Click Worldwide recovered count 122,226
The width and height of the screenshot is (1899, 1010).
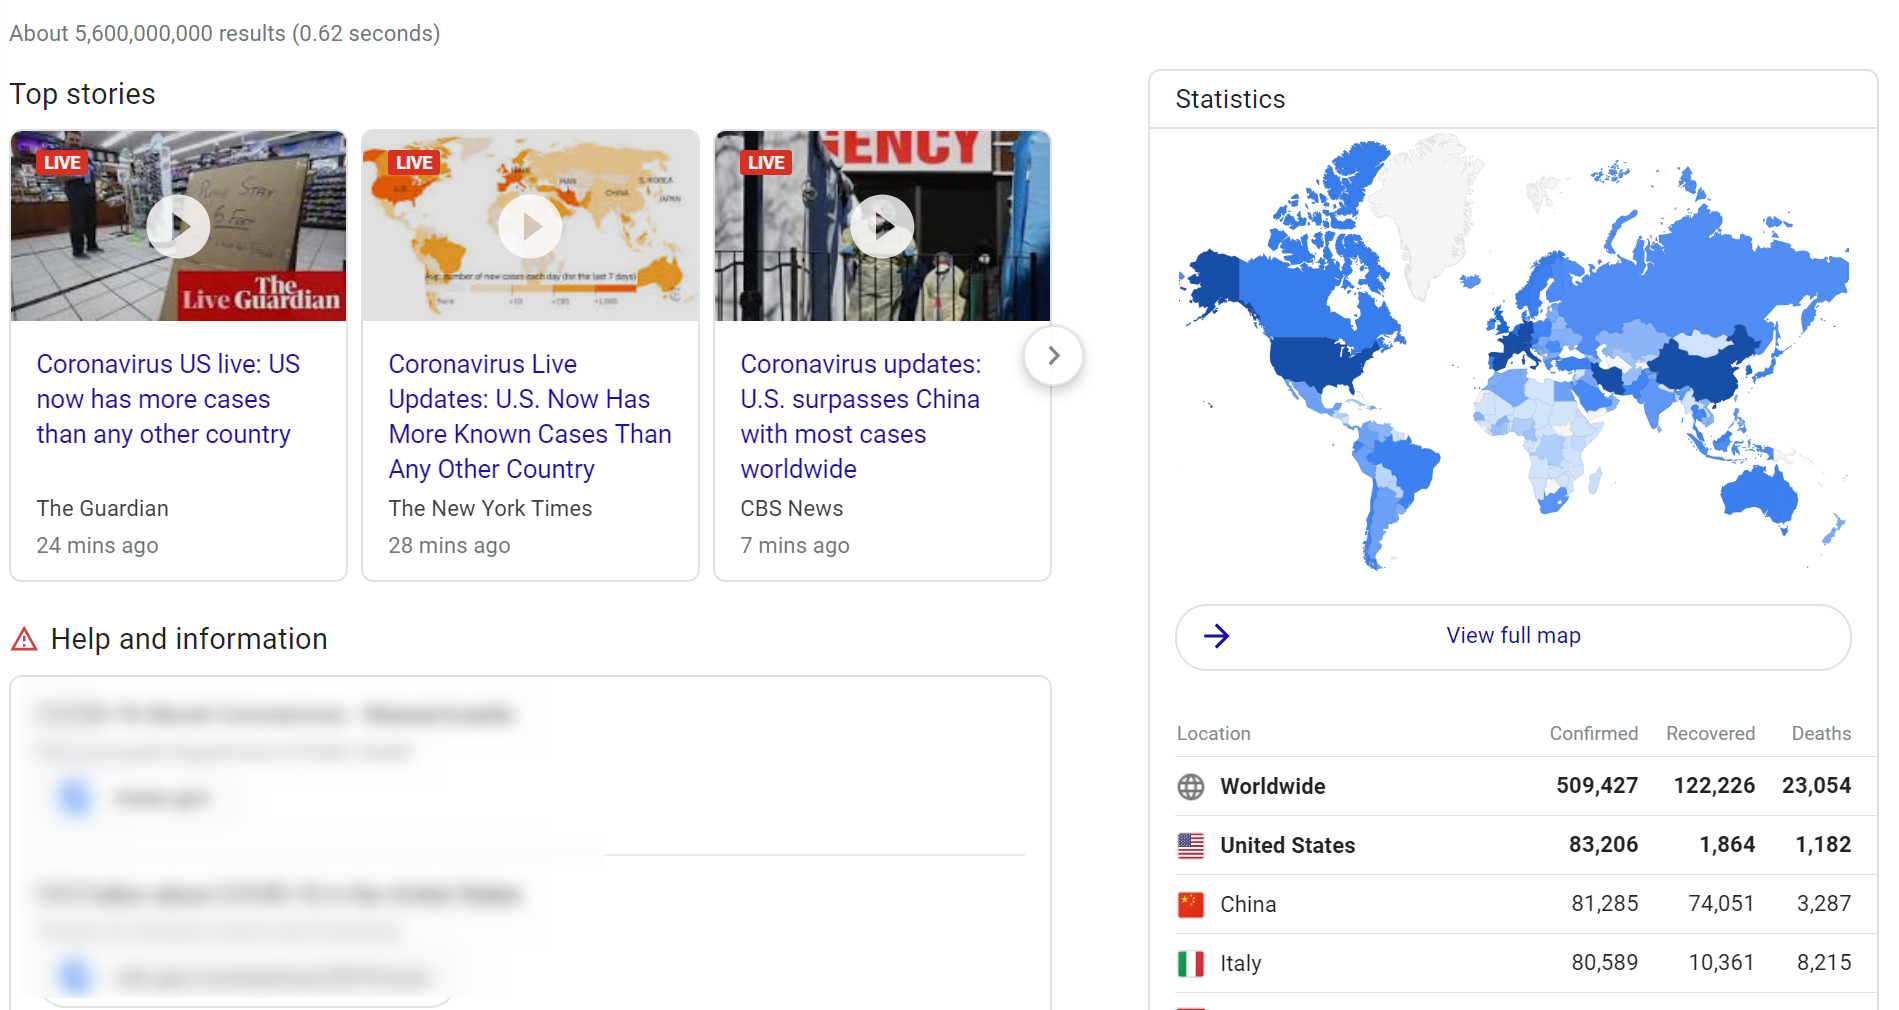1714,786
